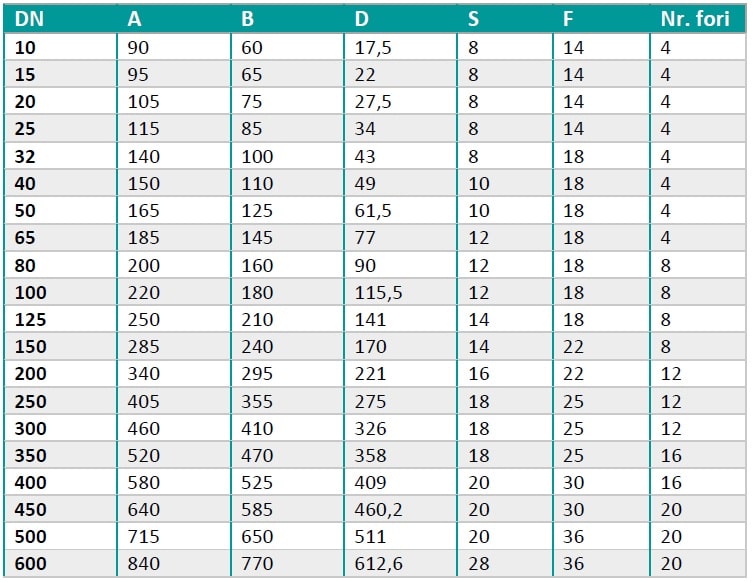Click the A value 840
Image resolution: width=753 pixels, height=583 pixels.
[144, 564]
